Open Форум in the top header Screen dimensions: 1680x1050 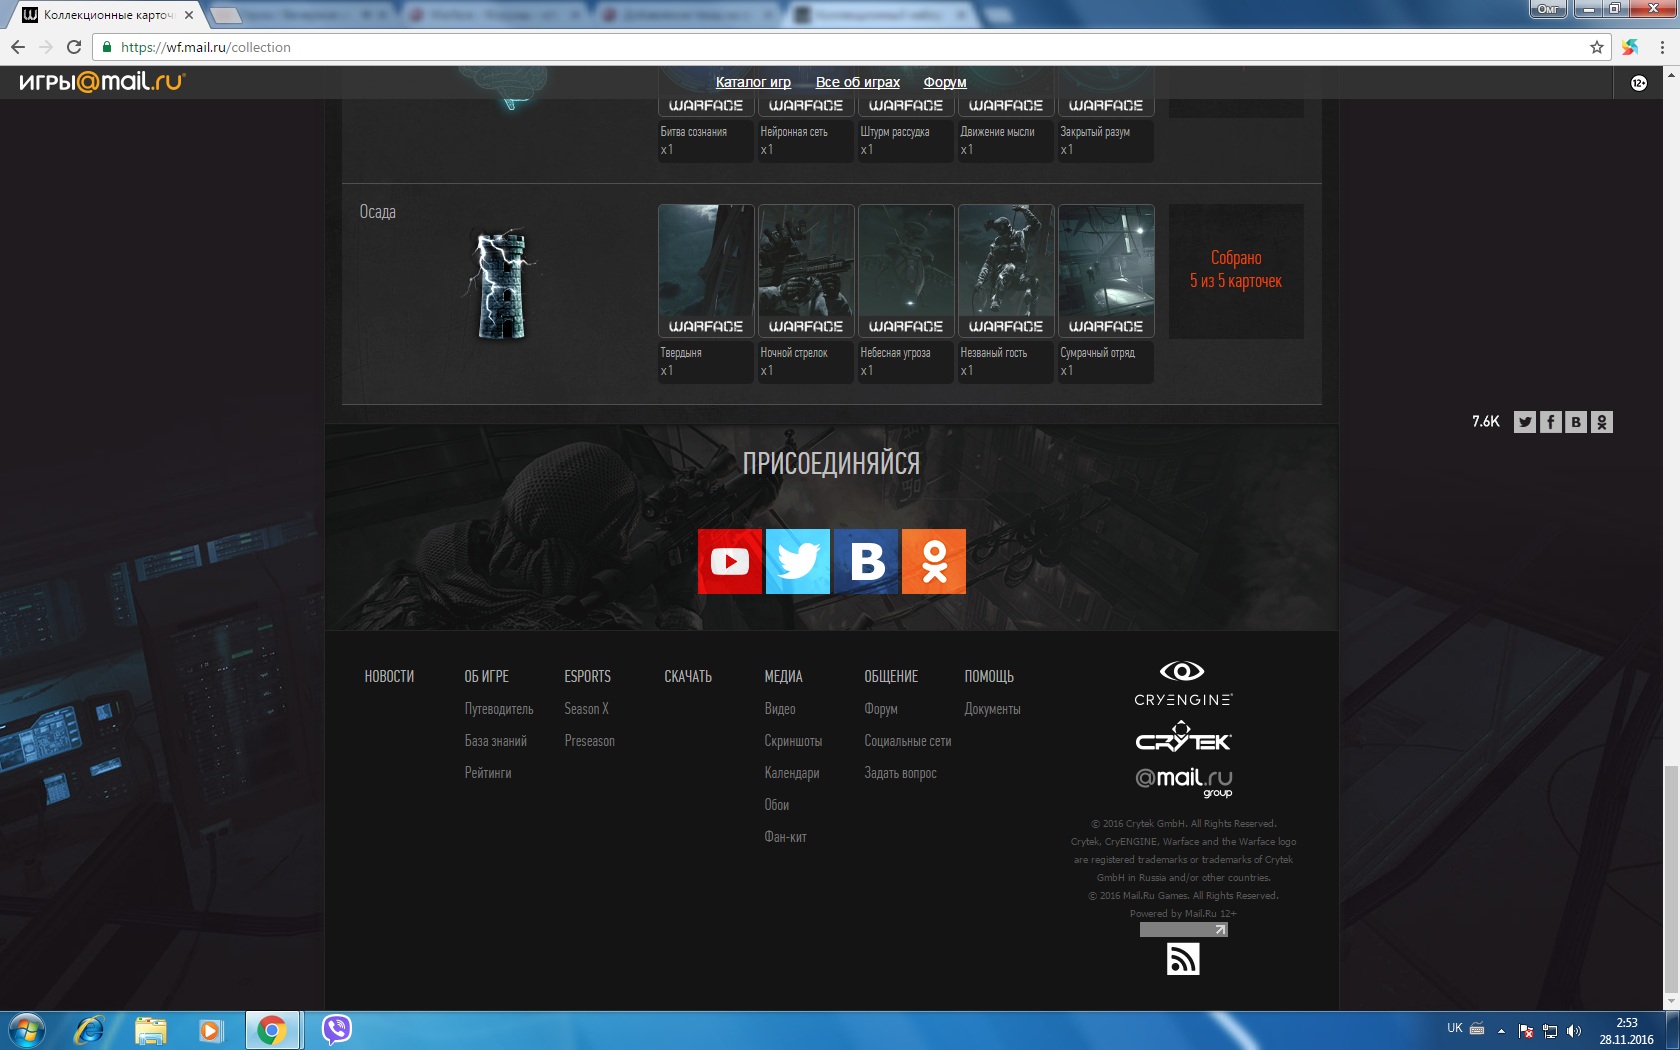945,82
